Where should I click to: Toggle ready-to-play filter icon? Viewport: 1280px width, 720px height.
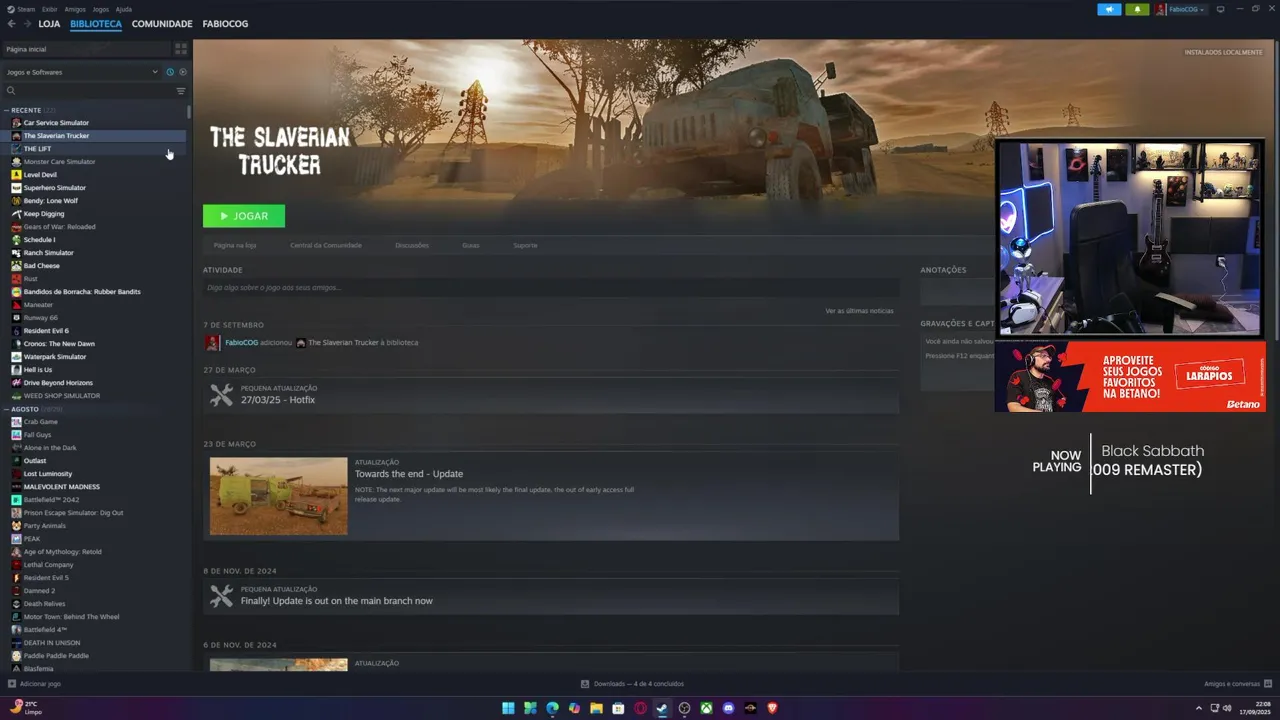click(x=183, y=72)
